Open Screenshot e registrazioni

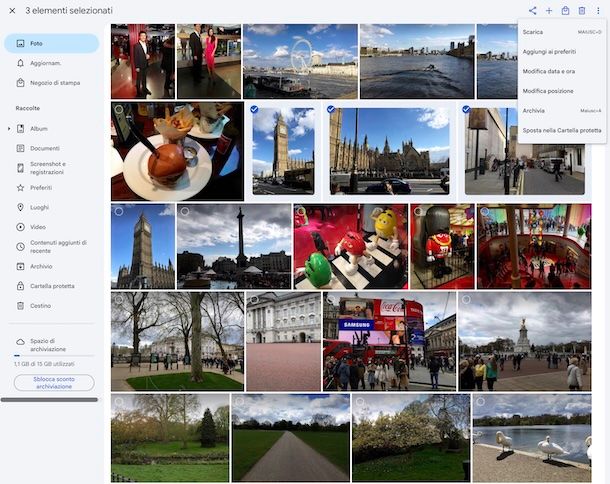[x=51, y=168]
